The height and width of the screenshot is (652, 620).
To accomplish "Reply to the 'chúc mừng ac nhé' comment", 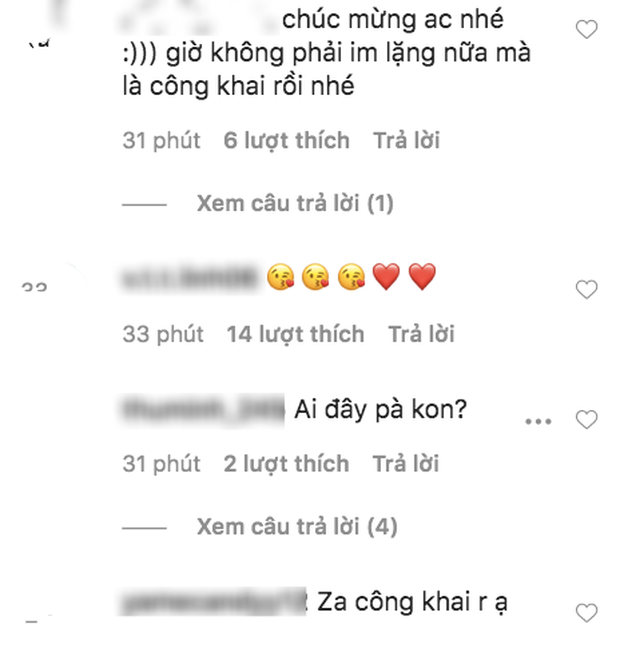I will tap(406, 140).
